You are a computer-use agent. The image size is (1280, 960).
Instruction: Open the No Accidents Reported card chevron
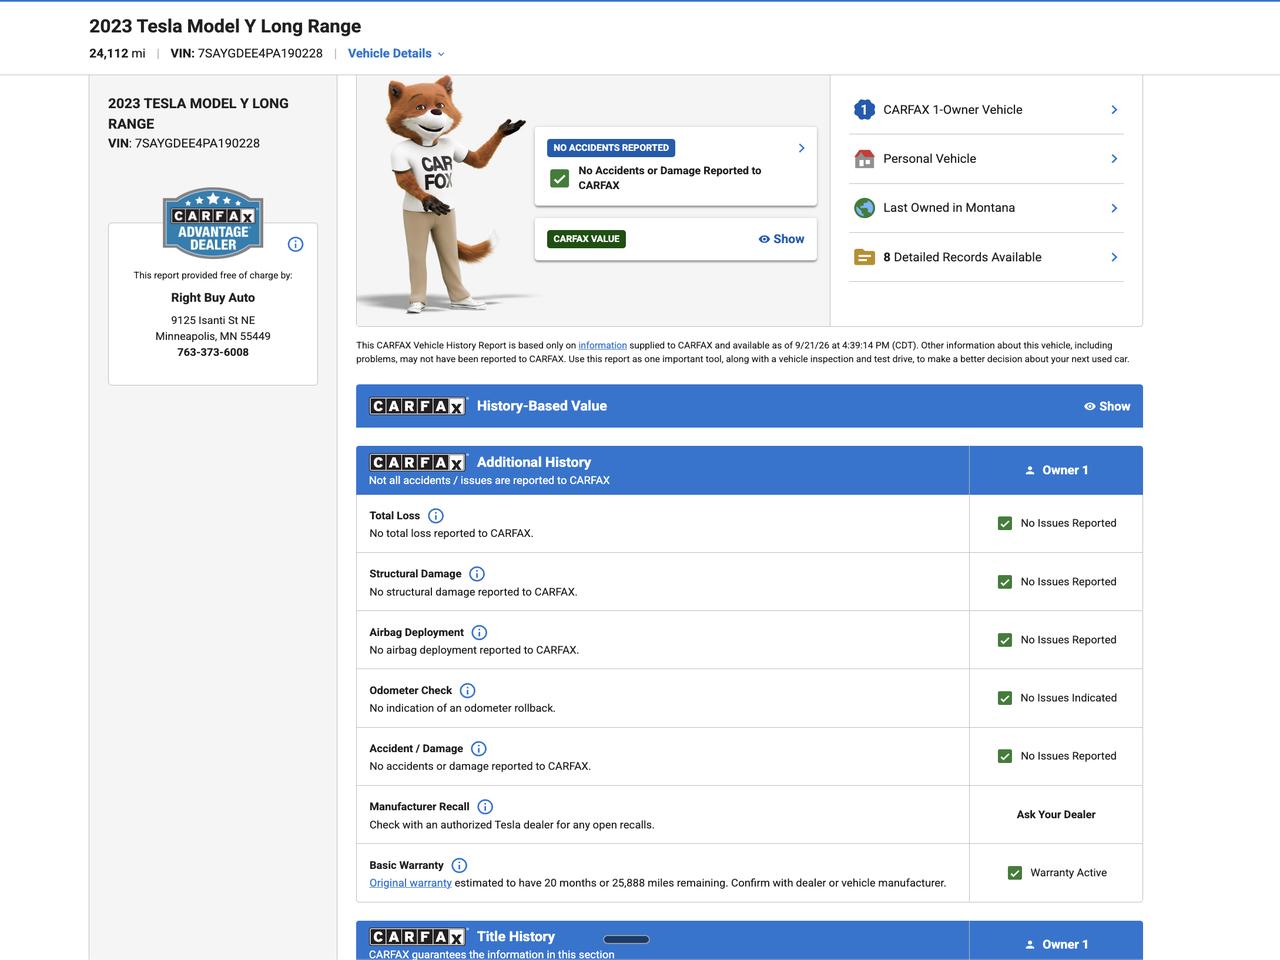point(801,148)
